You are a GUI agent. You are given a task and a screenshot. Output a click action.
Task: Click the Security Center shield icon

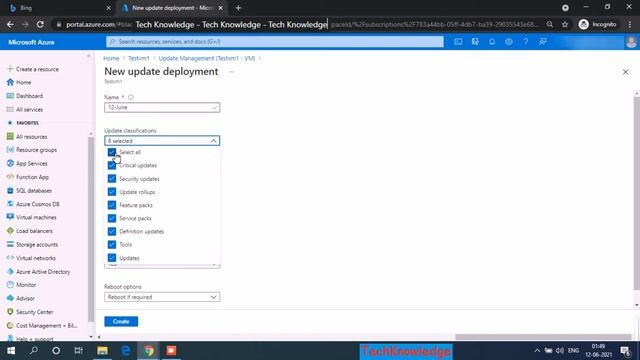coord(10,312)
